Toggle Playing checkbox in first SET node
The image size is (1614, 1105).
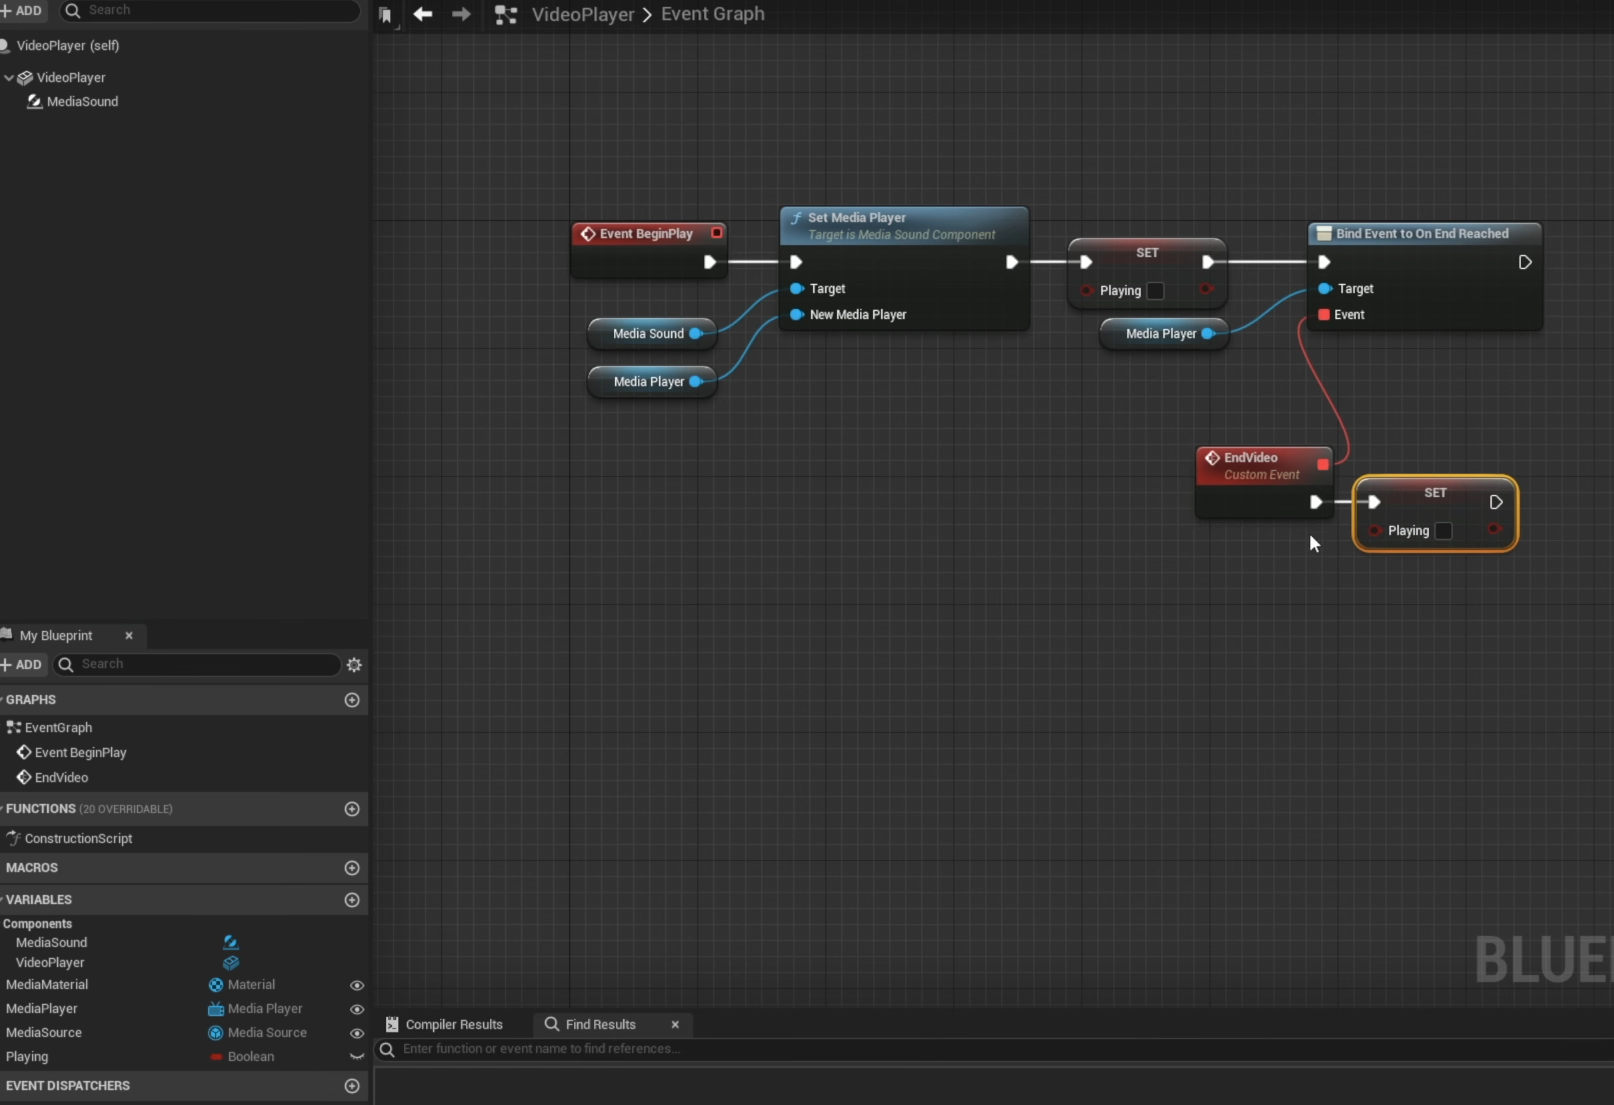pyautogui.click(x=1156, y=291)
